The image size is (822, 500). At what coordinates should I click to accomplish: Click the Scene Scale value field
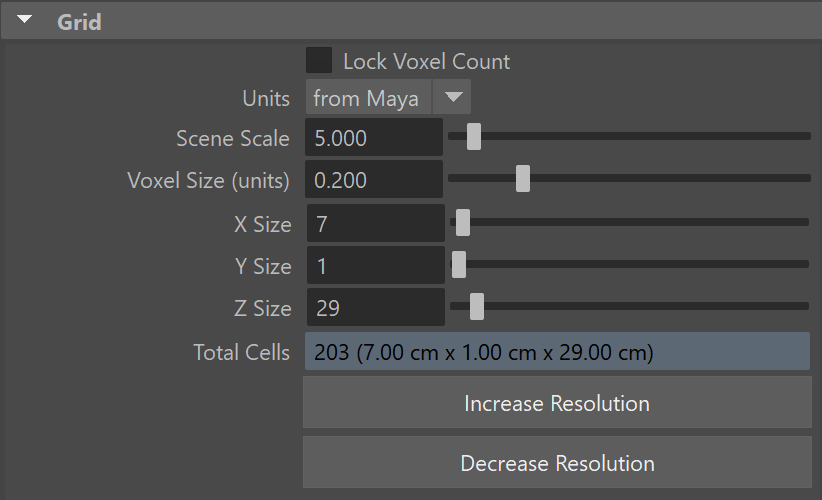[374, 137]
